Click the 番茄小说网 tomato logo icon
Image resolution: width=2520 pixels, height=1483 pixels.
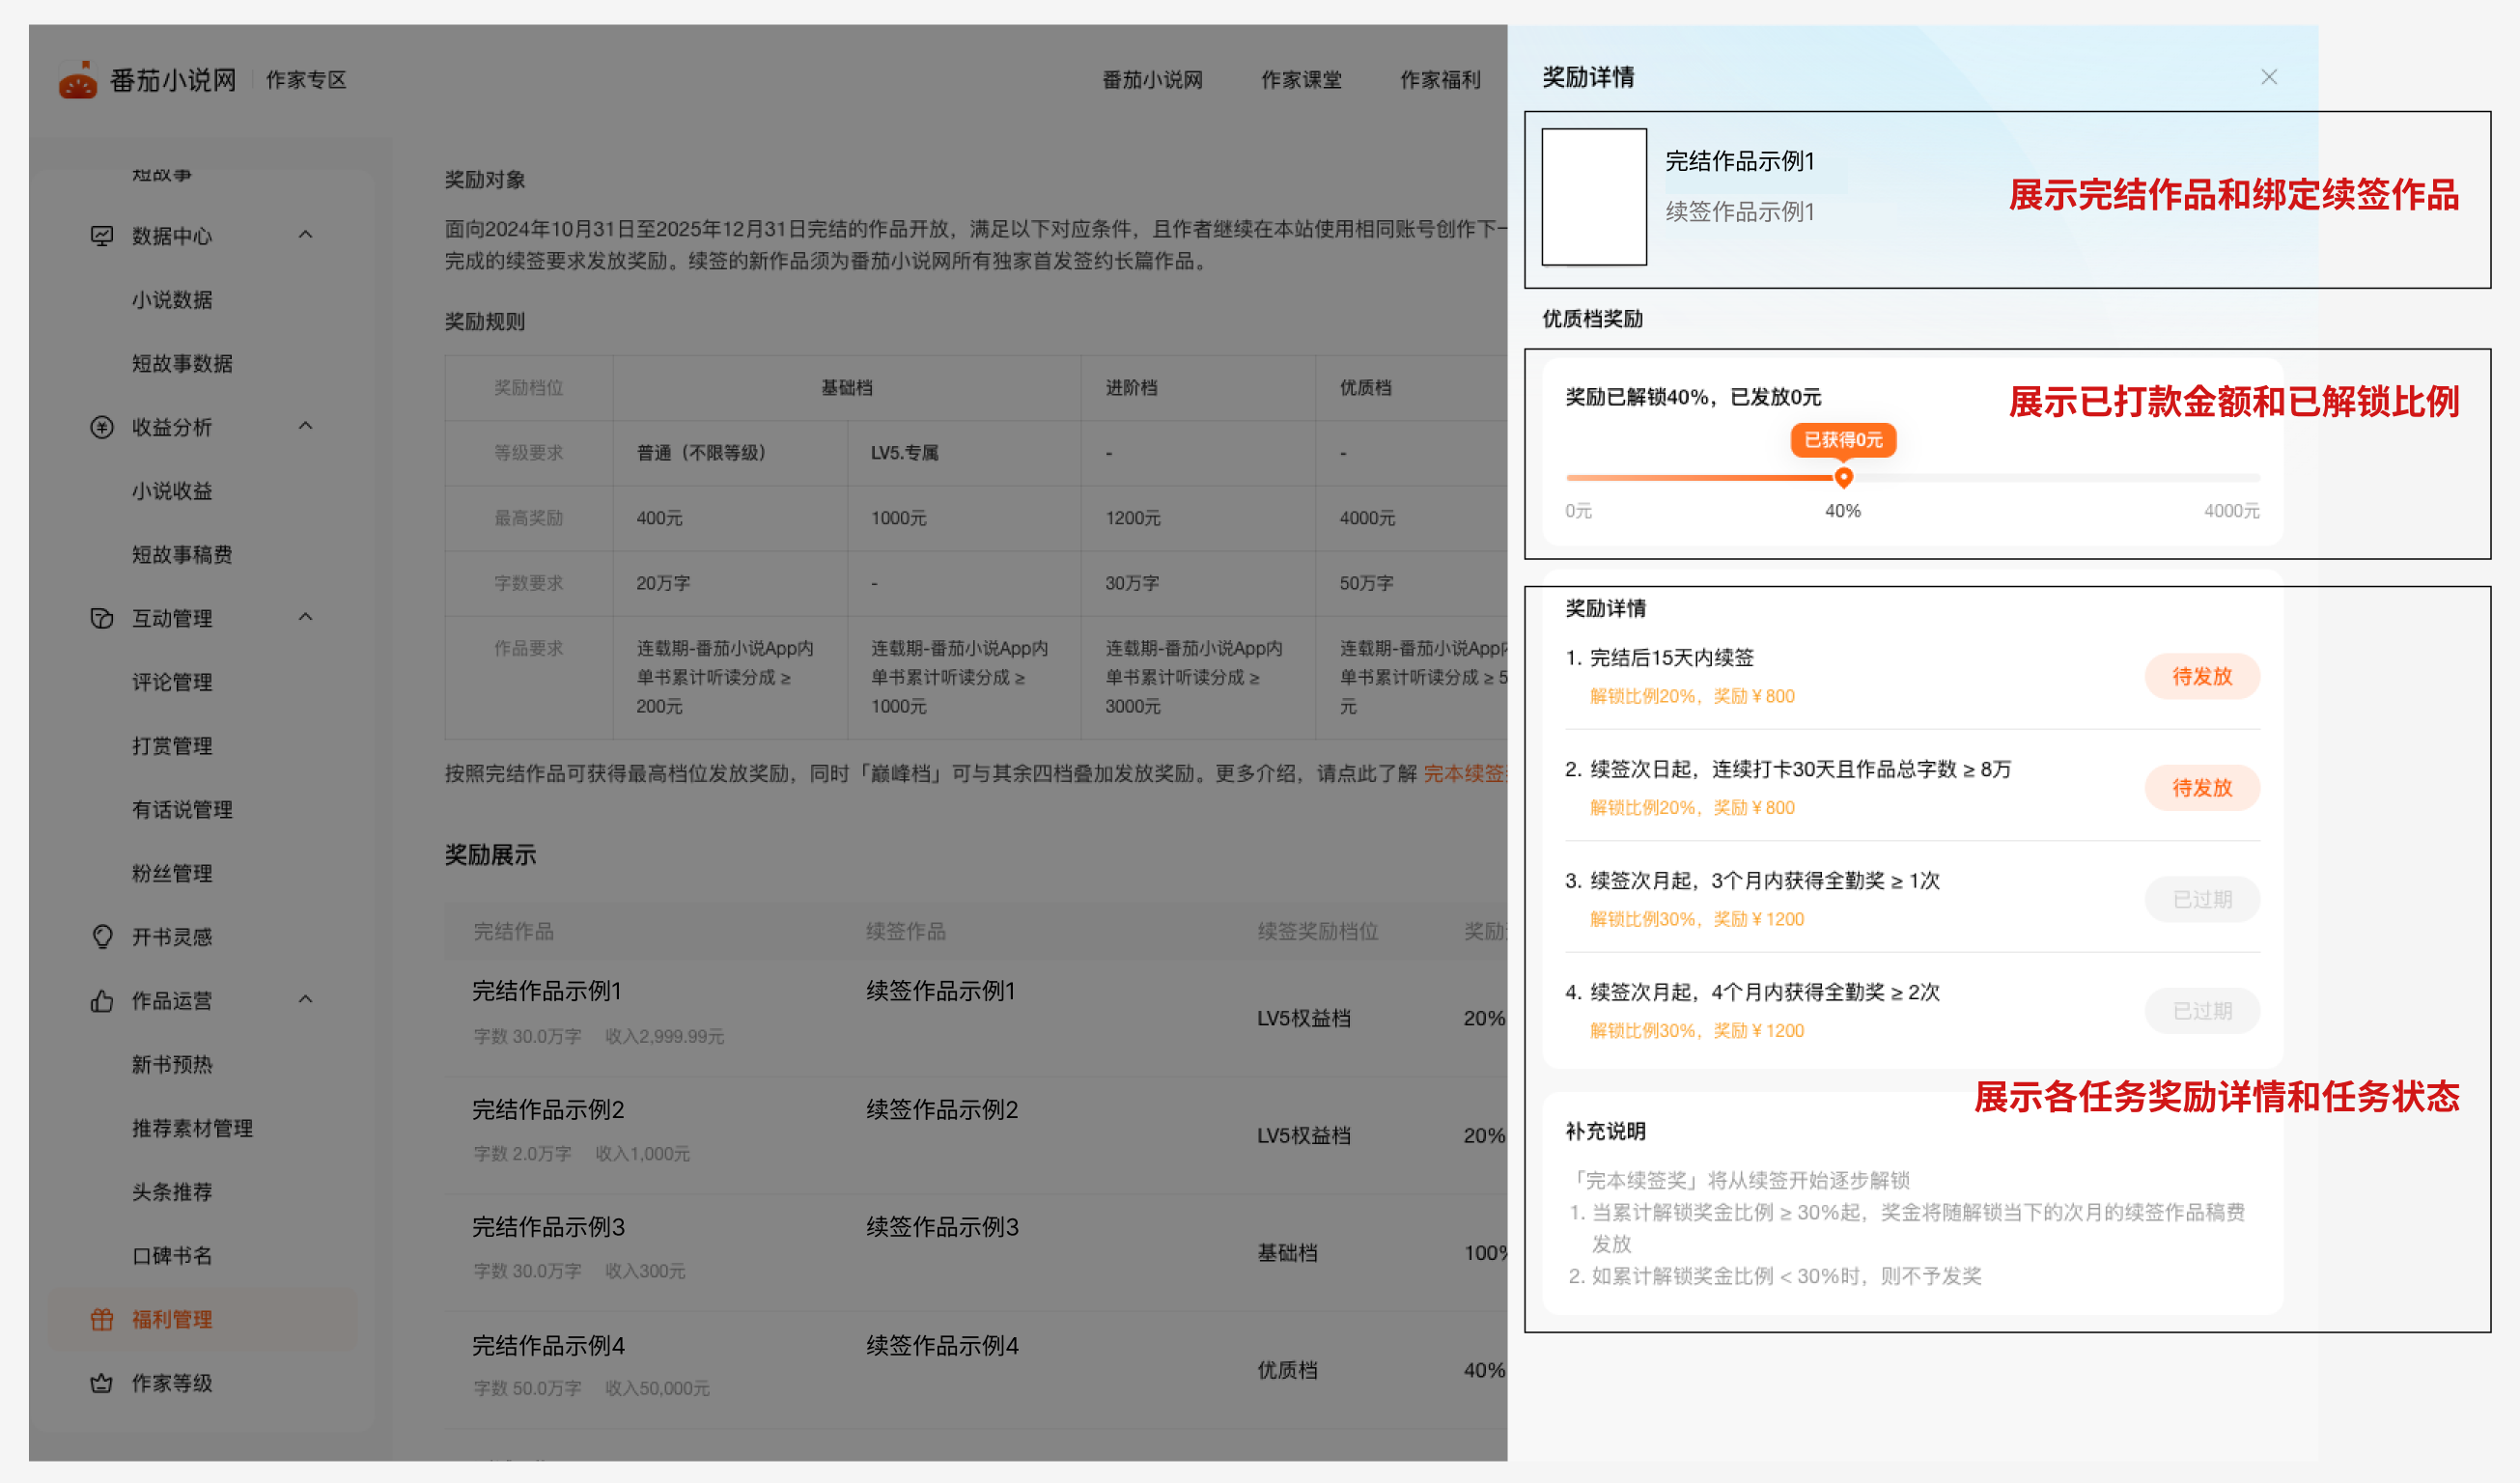[x=77, y=80]
